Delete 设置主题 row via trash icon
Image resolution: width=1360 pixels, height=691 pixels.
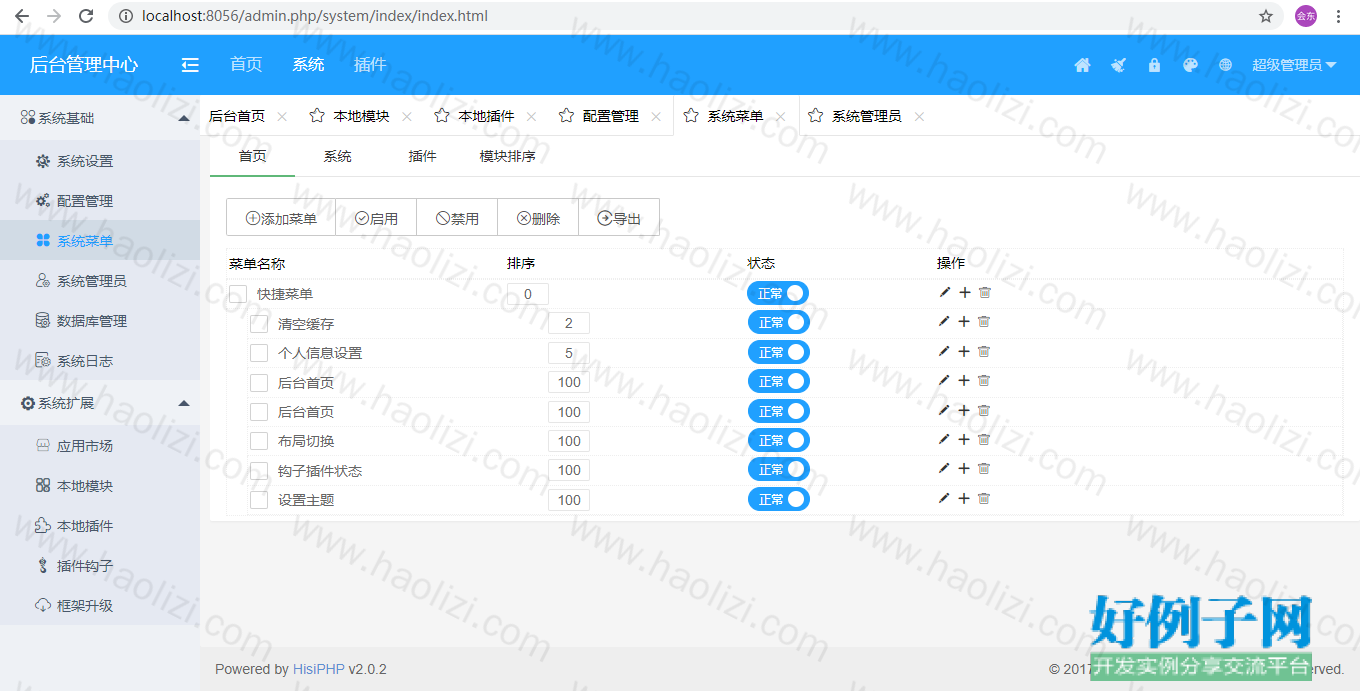[x=984, y=498]
